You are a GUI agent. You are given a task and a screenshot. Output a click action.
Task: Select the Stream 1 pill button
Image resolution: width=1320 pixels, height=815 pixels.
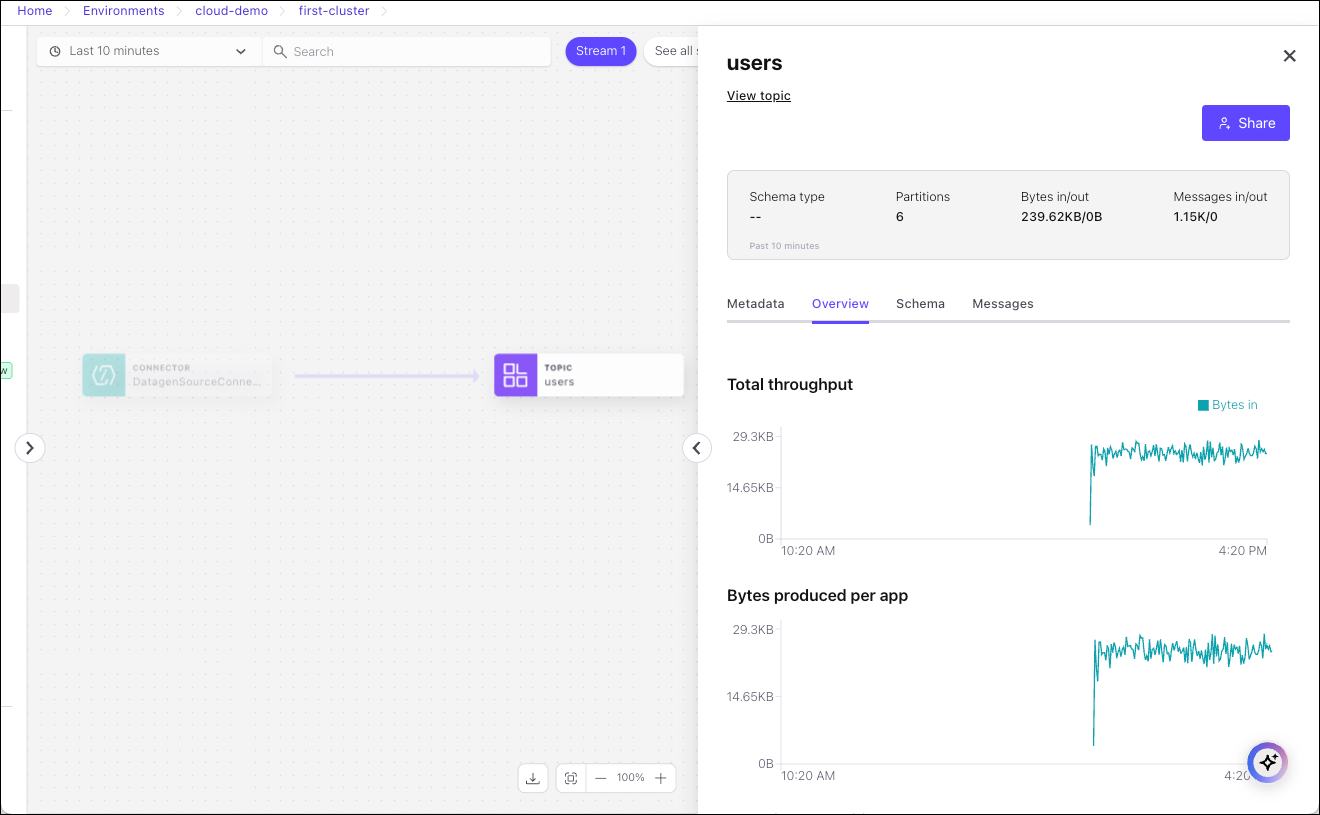tap(600, 51)
